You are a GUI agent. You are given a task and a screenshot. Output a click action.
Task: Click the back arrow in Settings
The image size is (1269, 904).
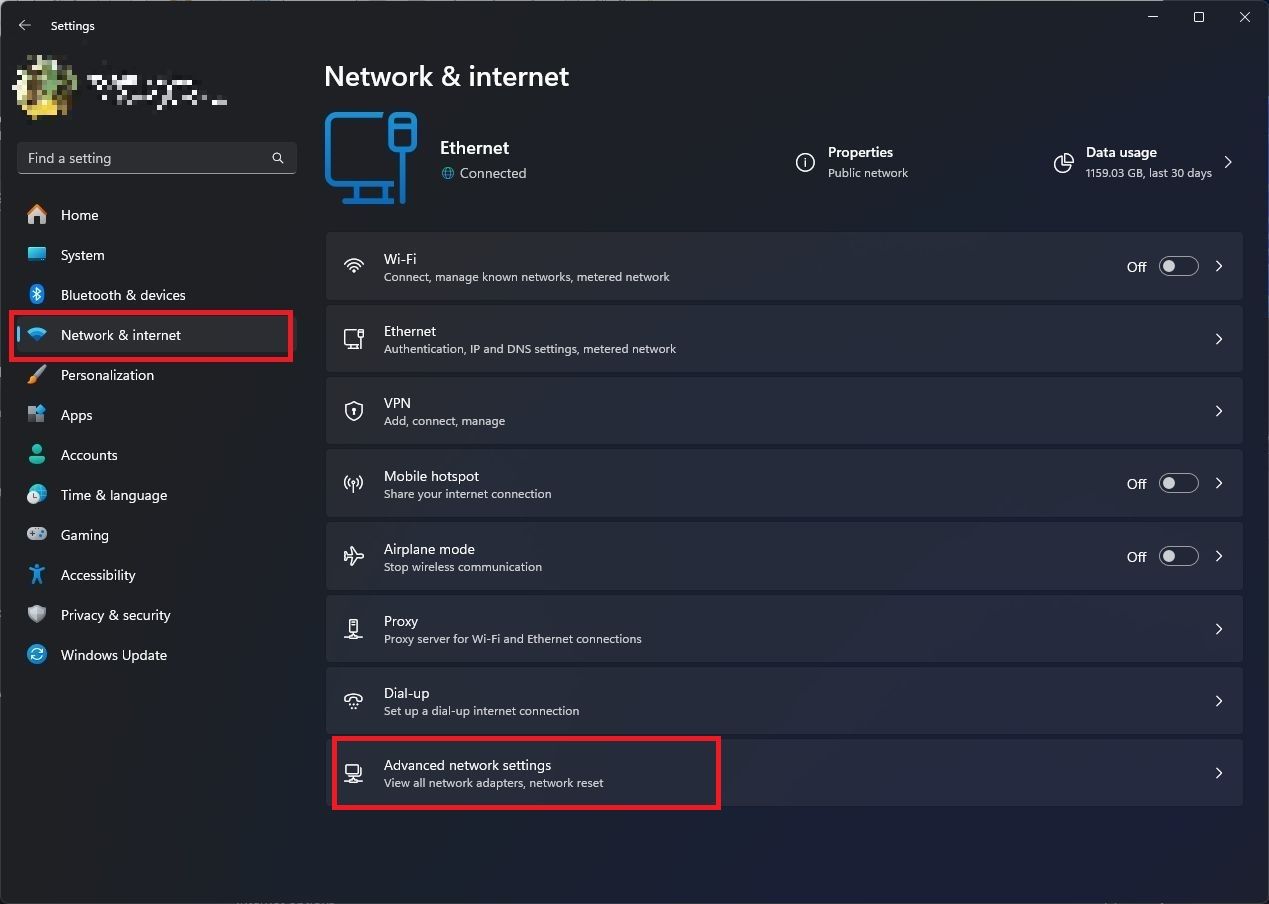(x=24, y=25)
